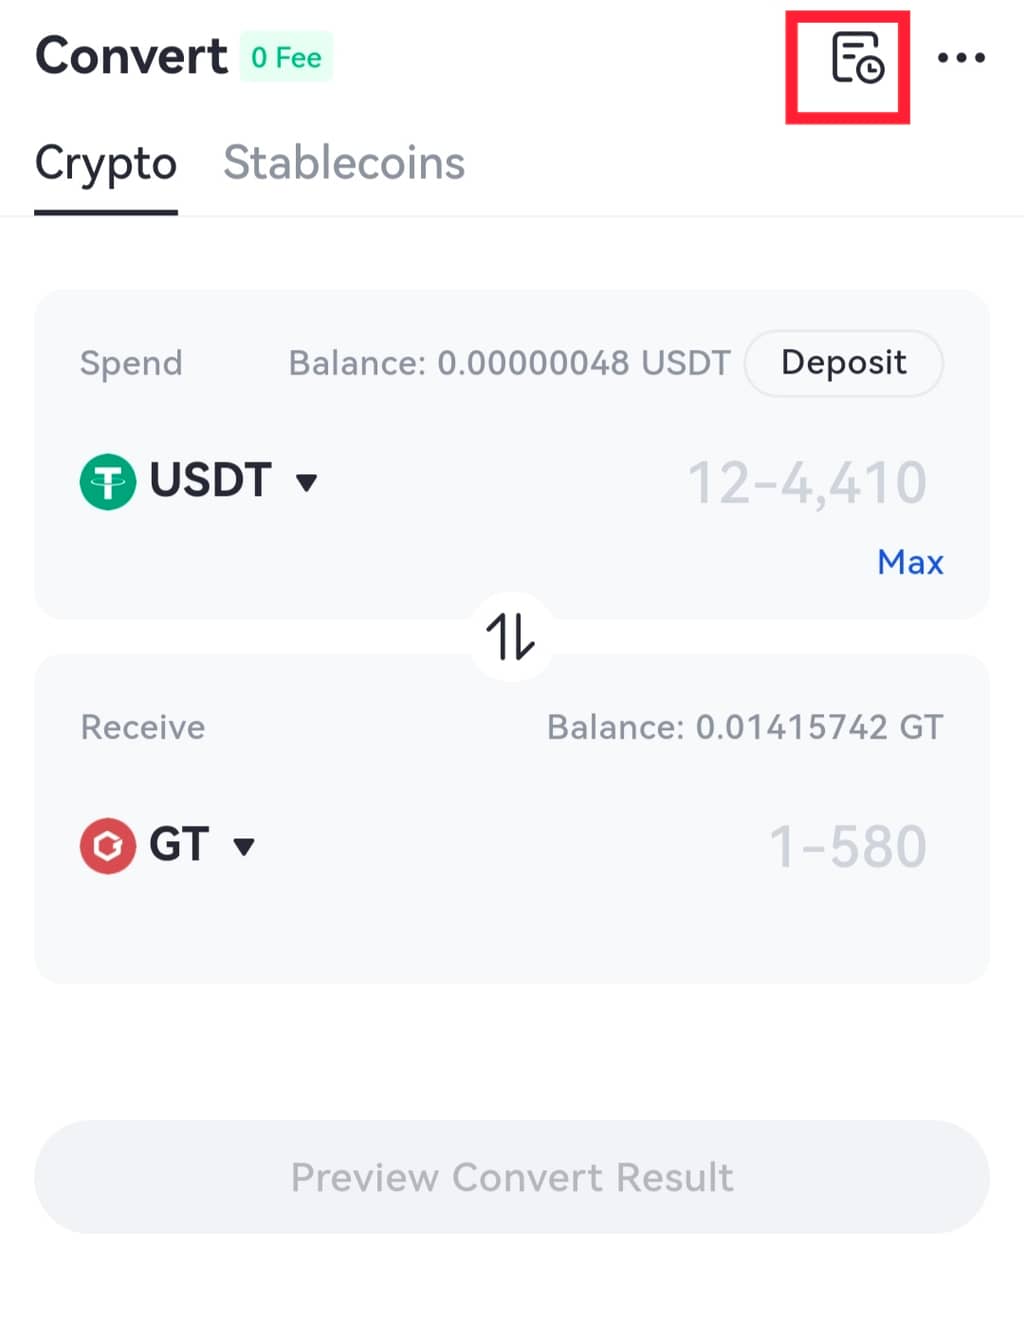The width and height of the screenshot is (1024, 1320).
Task: Tap the swap direction arrows icon
Action: click(511, 636)
